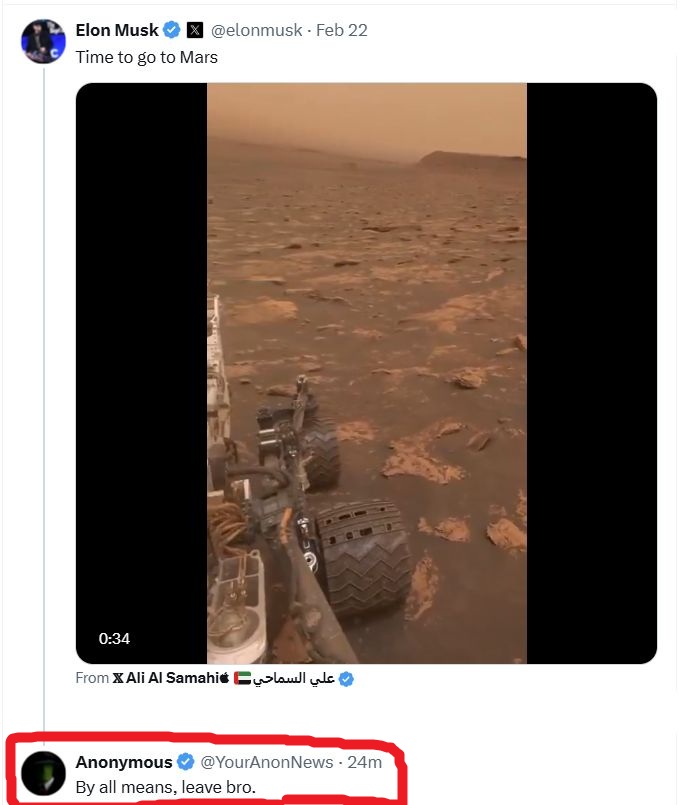This screenshot has width=700, height=805.
Task: Click the Anonymous display name
Action: tap(124, 762)
